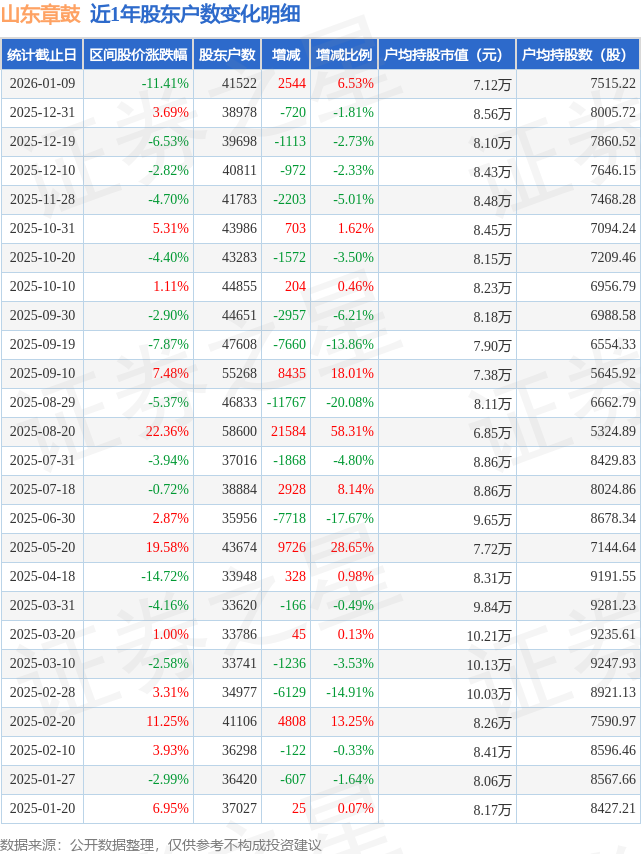The image size is (641, 854).
Task: Click the 户均持股数（股） column header
Action: [579, 55]
